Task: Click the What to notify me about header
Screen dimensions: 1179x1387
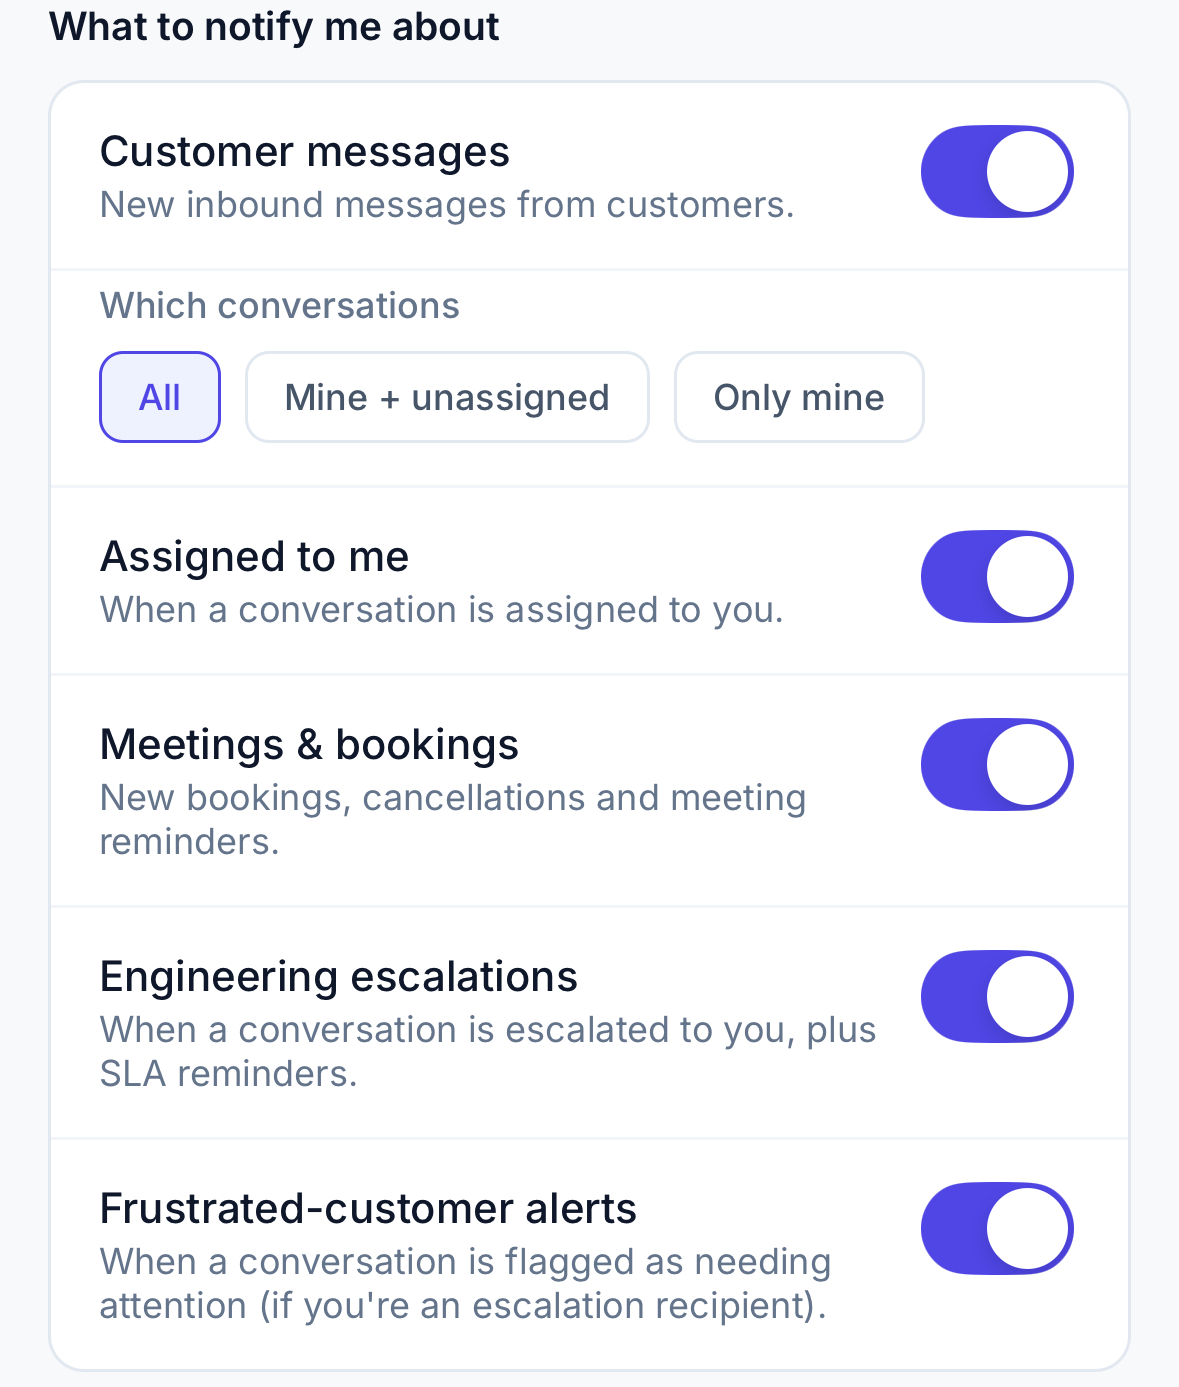Action: pyautogui.click(x=274, y=26)
